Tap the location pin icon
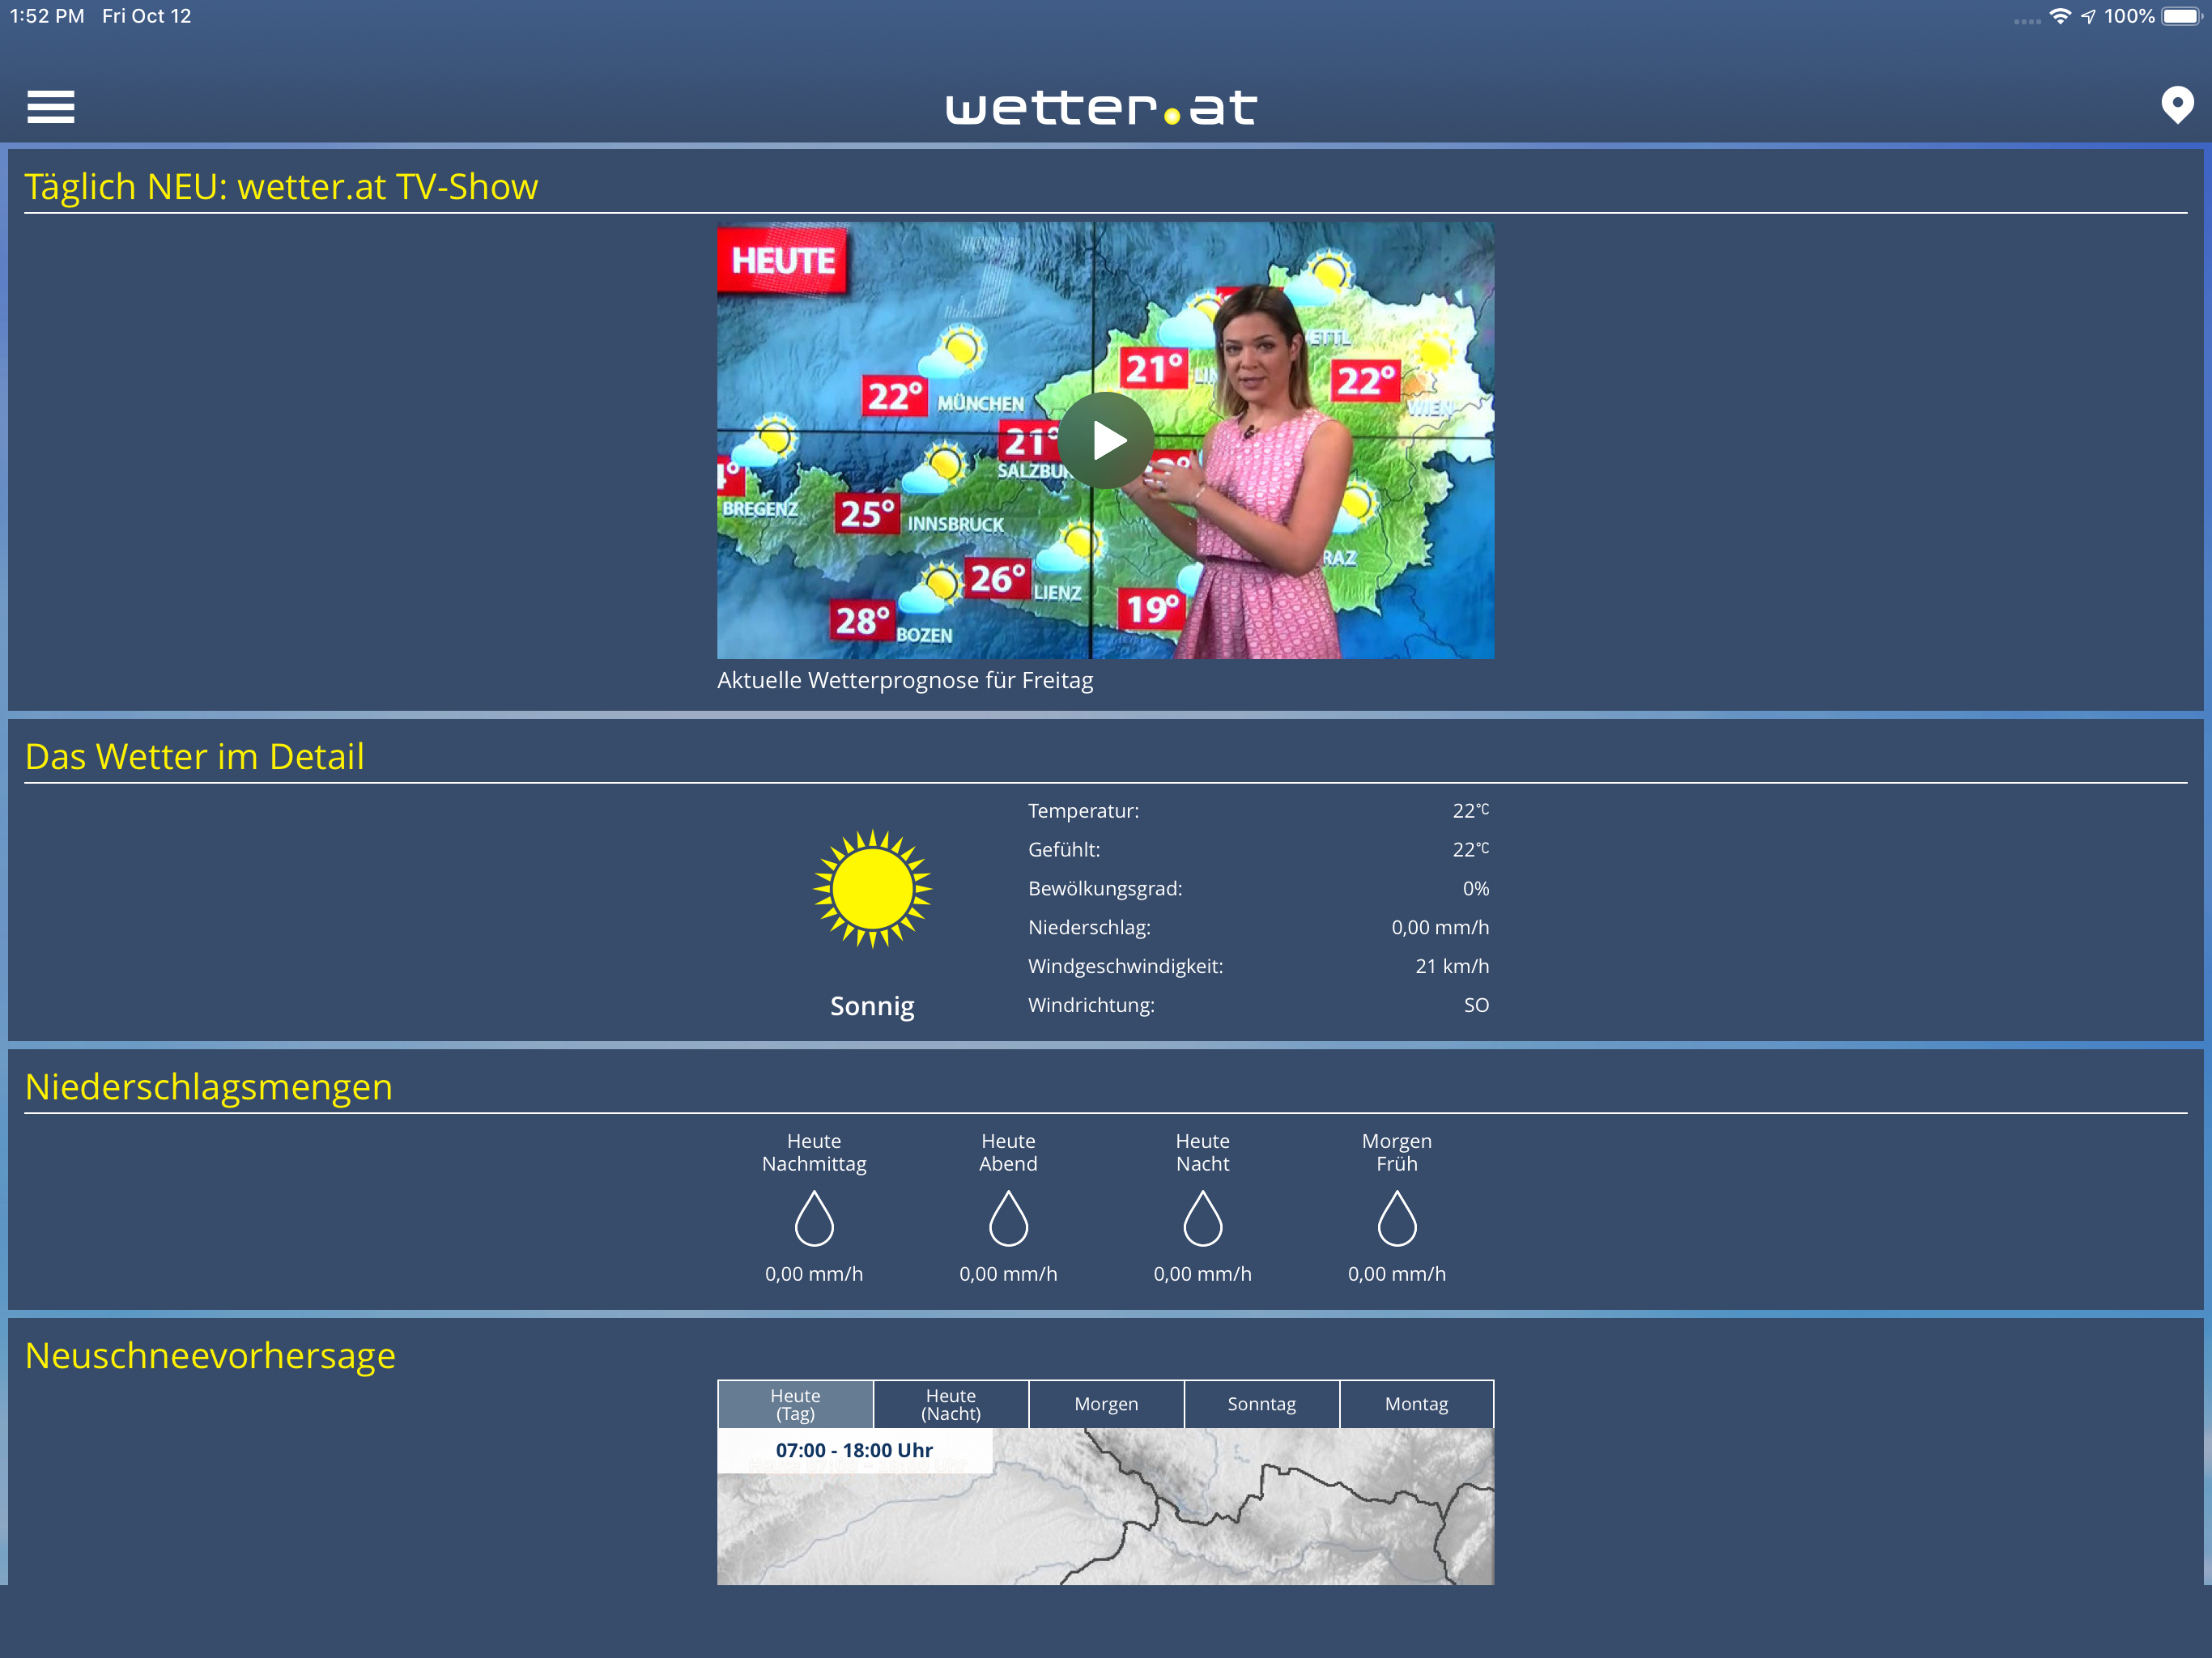This screenshot has width=2212, height=1658. point(2176,105)
